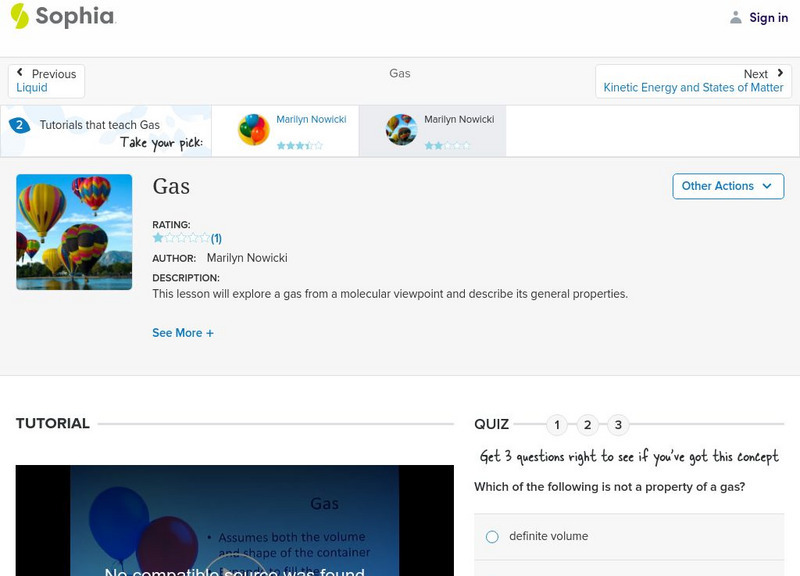Viewport: 800px width, 576px height.
Task: Click the Sophia leaf logo icon
Action: [x=19, y=16]
